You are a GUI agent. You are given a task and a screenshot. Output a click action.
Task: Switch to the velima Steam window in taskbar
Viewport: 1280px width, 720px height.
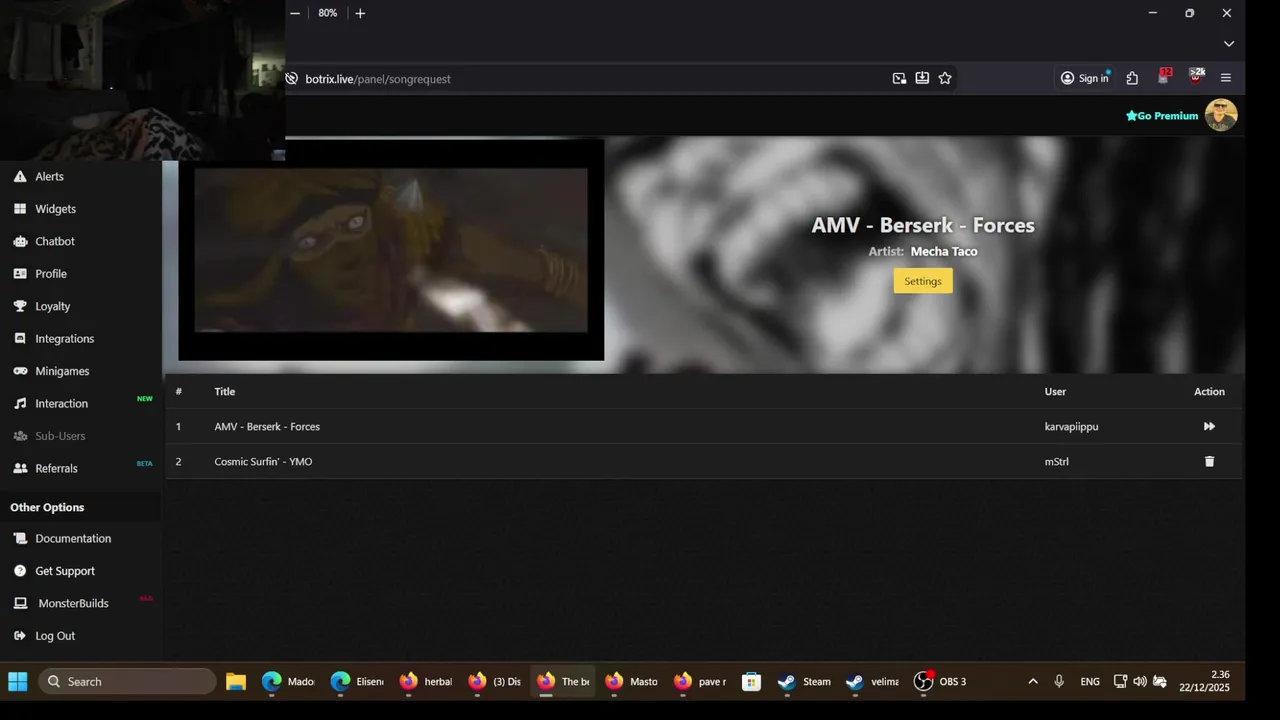point(873,682)
